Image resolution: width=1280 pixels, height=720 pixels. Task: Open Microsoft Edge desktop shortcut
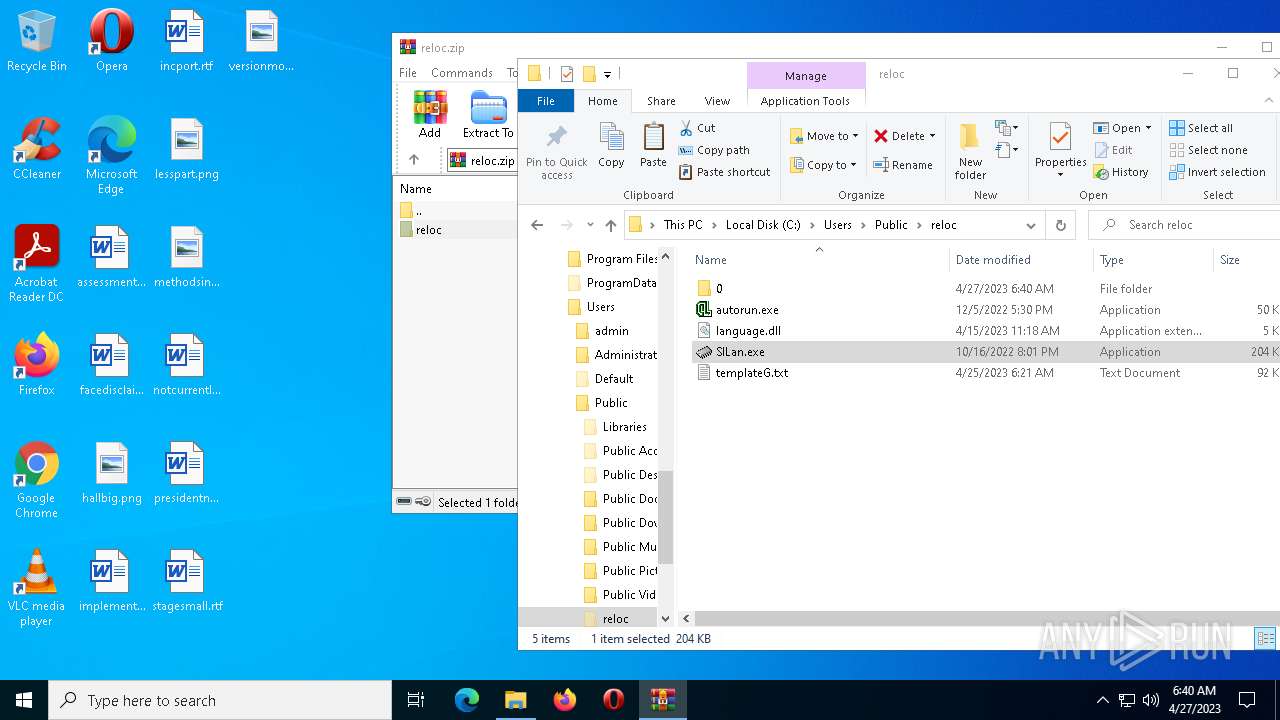coord(111,156)
